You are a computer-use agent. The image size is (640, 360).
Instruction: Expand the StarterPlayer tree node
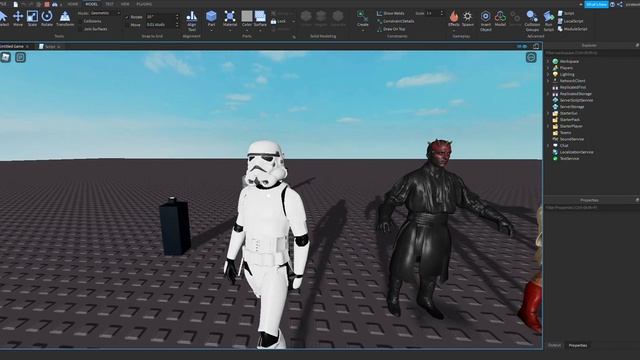(548, 126)
